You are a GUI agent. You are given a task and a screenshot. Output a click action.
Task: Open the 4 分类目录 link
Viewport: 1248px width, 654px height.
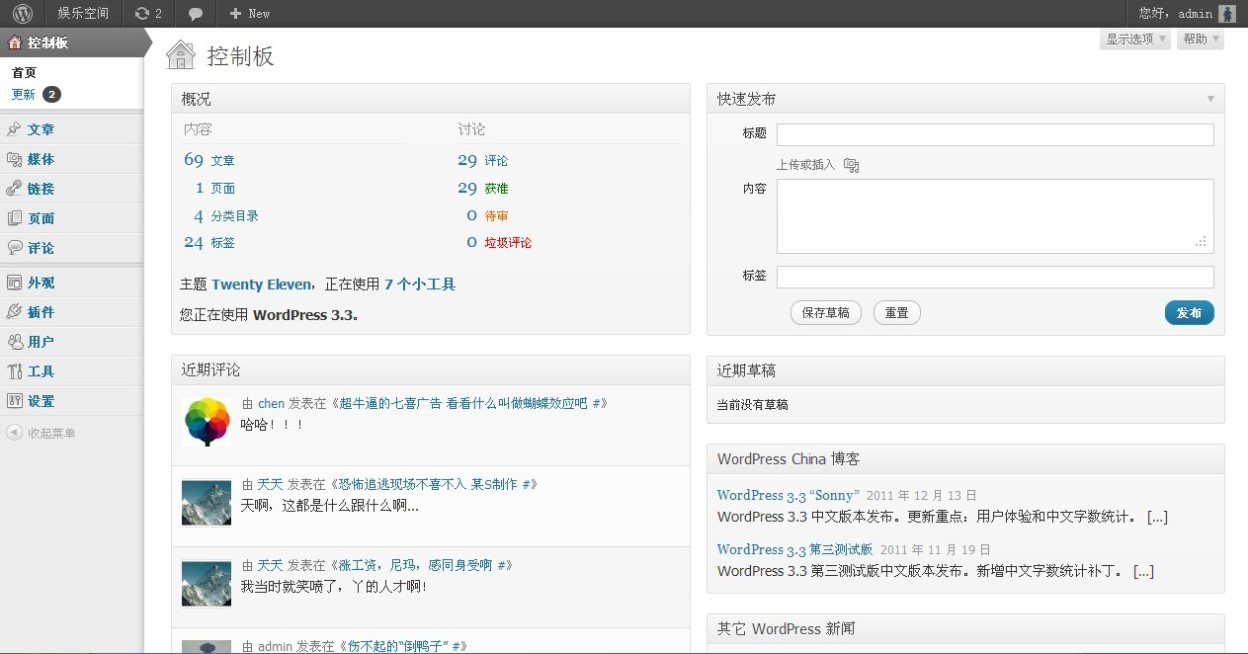pos(226,215)
